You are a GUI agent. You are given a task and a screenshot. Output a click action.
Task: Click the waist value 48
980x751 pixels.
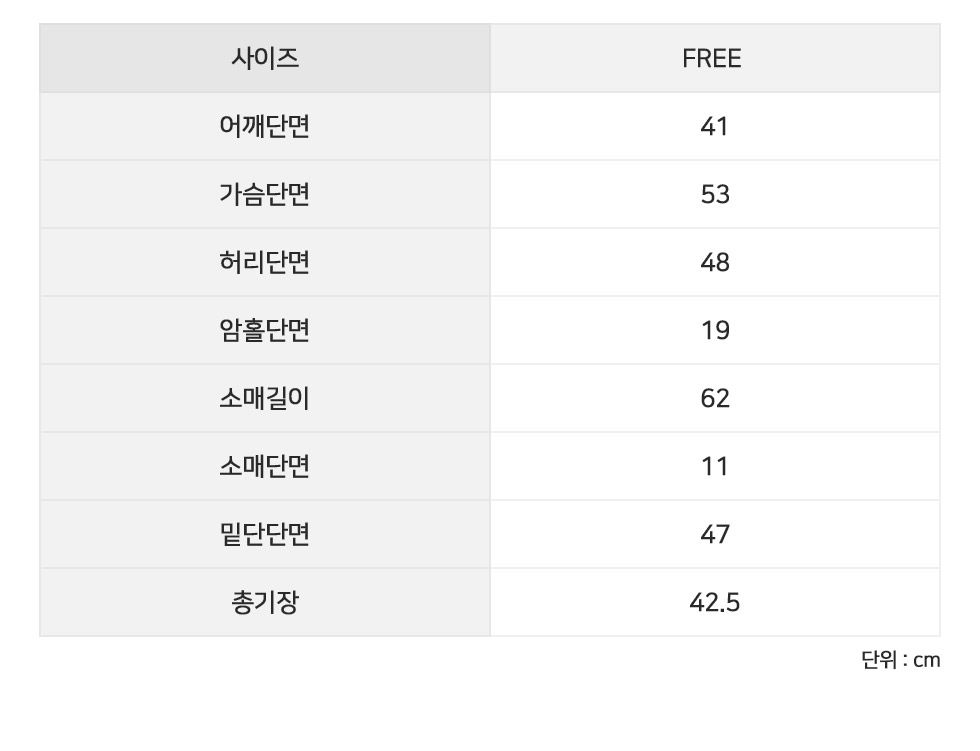click(715, 262)
